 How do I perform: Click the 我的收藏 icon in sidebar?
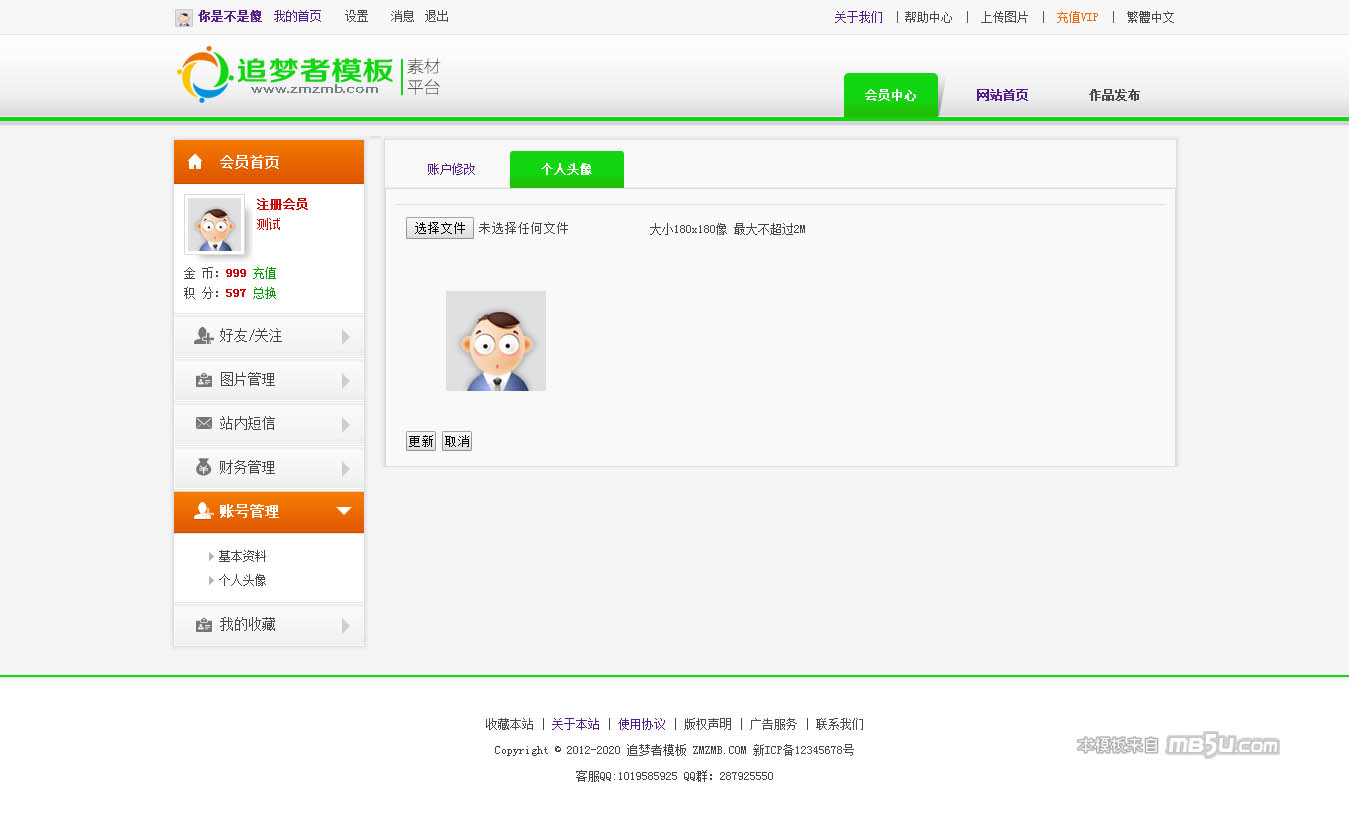[203, 625]
